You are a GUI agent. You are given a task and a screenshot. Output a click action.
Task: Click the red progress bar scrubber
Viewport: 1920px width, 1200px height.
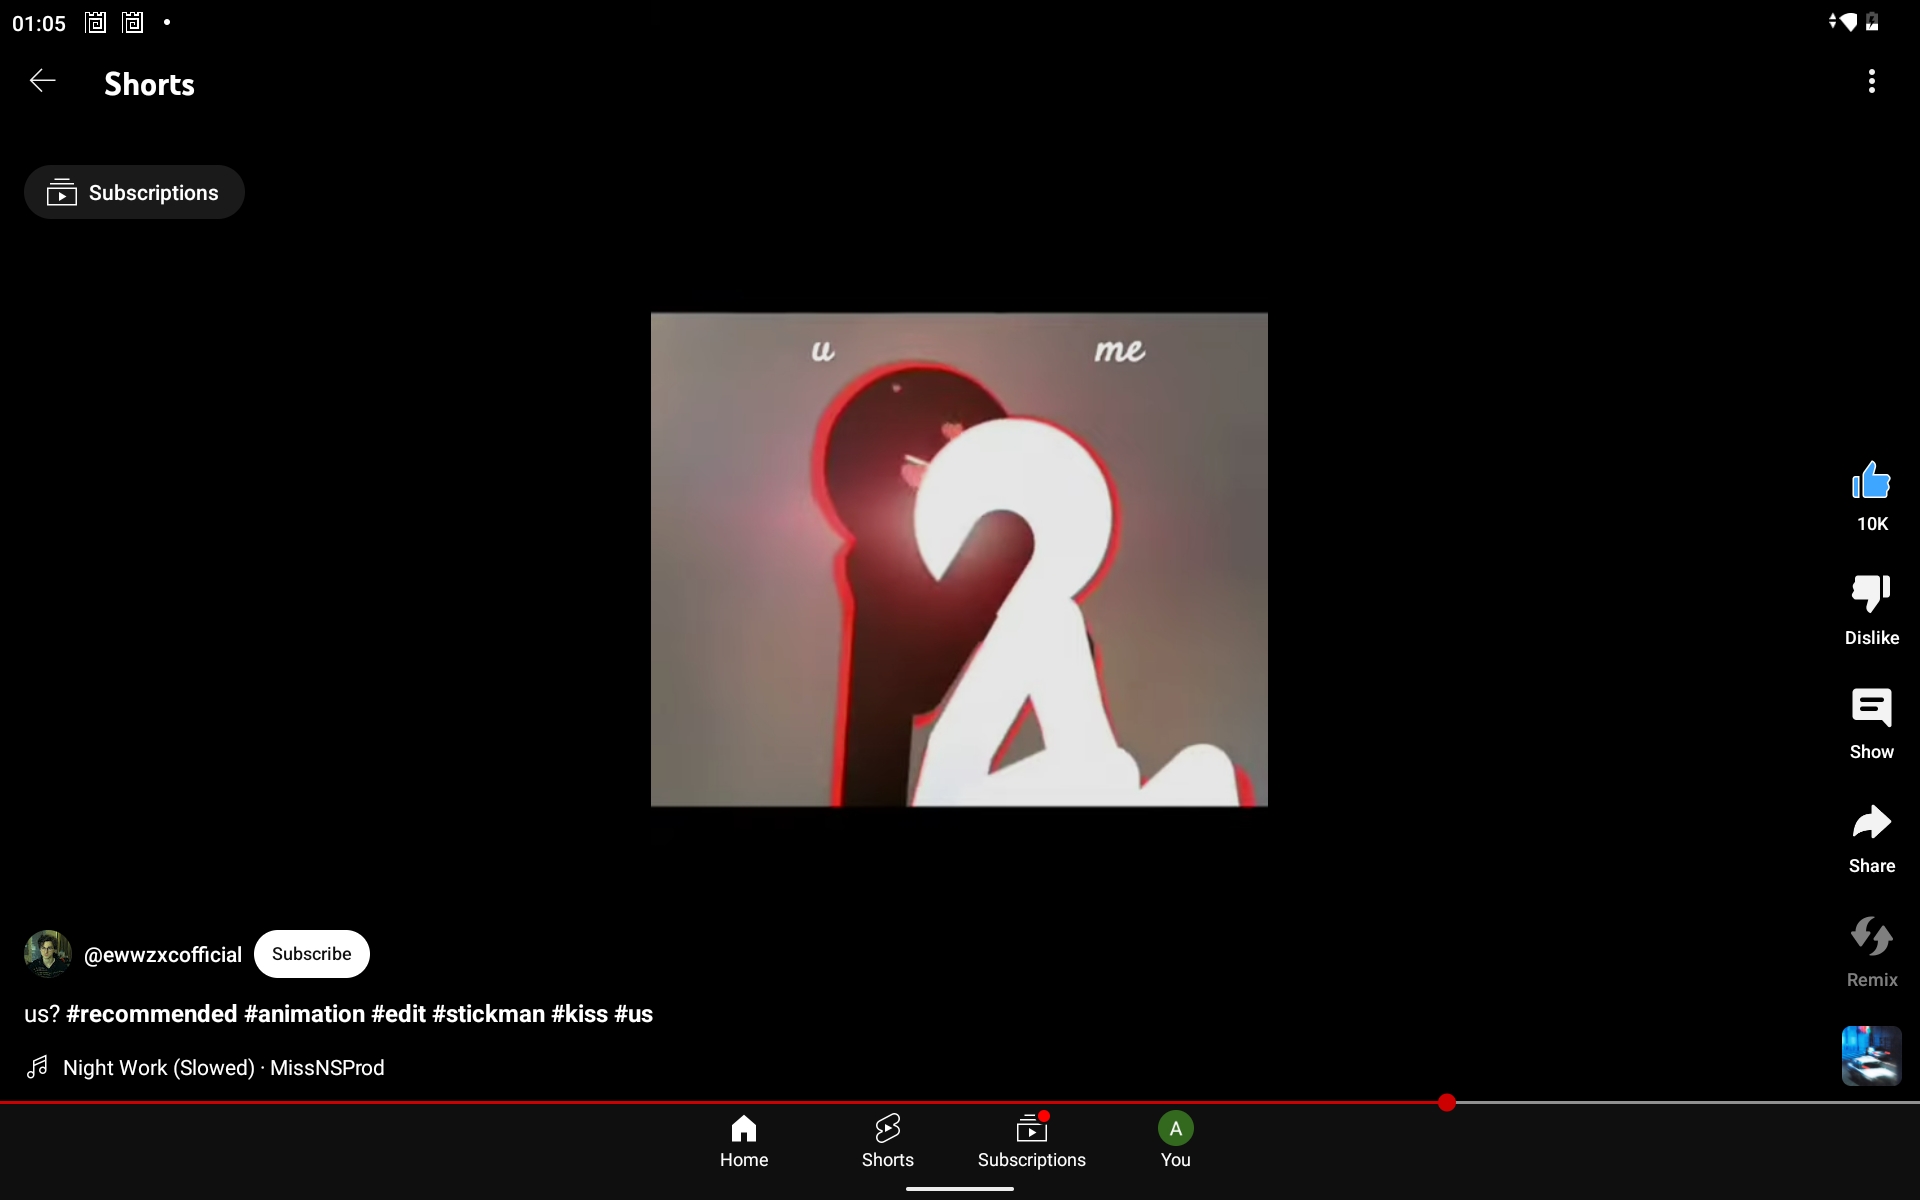1447,1102
